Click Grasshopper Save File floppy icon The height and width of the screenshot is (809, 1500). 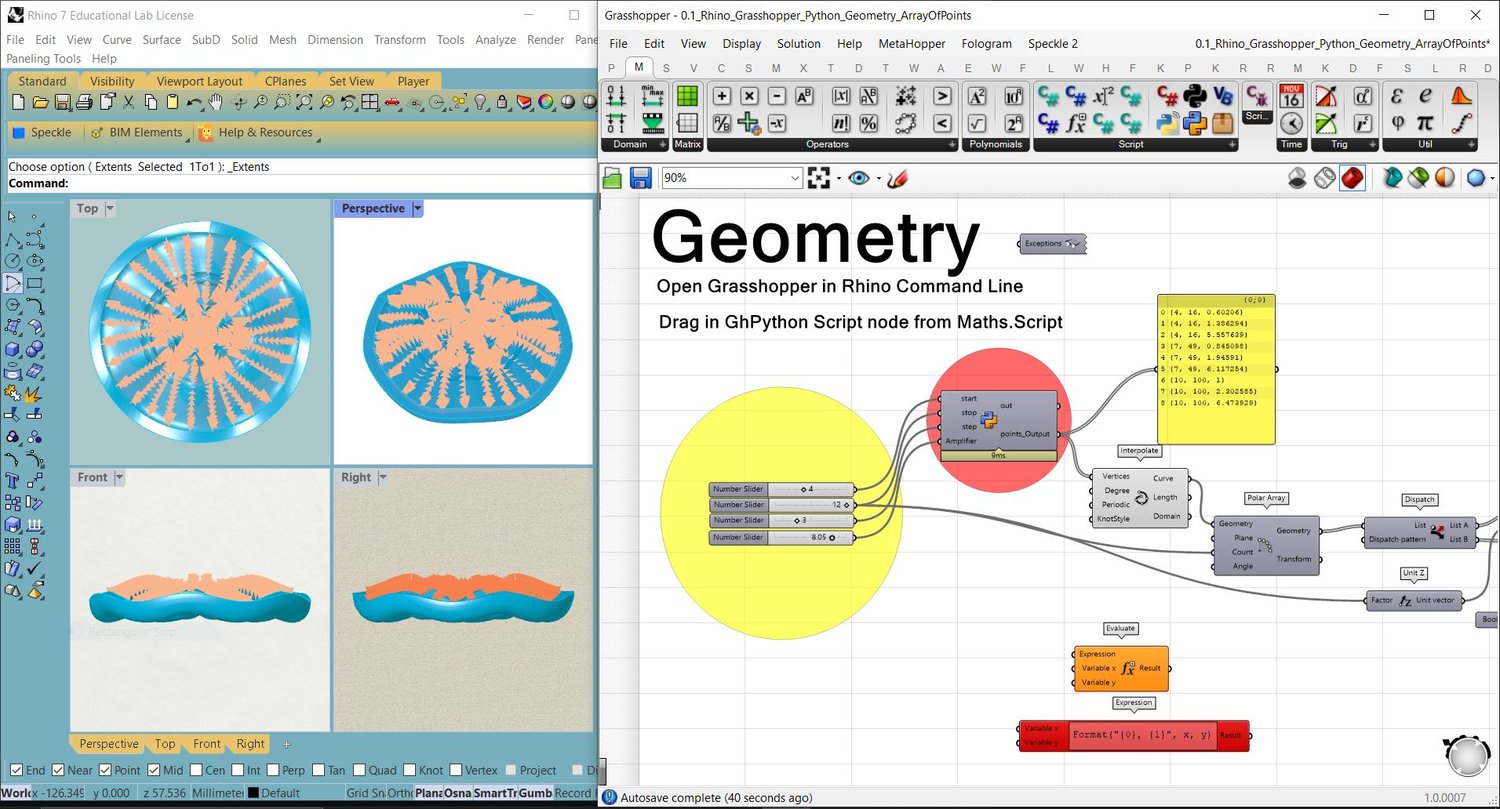click(x=641, y=178)
